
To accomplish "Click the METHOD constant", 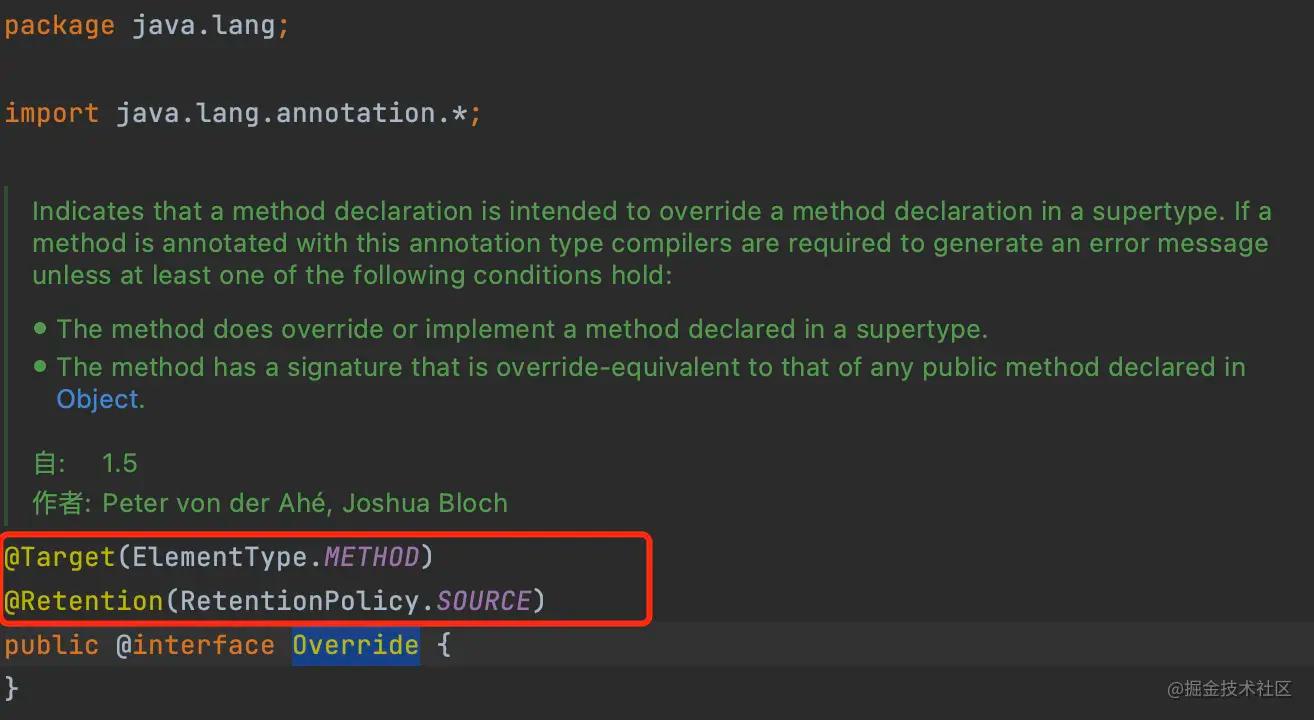I will tap(371, 557).
